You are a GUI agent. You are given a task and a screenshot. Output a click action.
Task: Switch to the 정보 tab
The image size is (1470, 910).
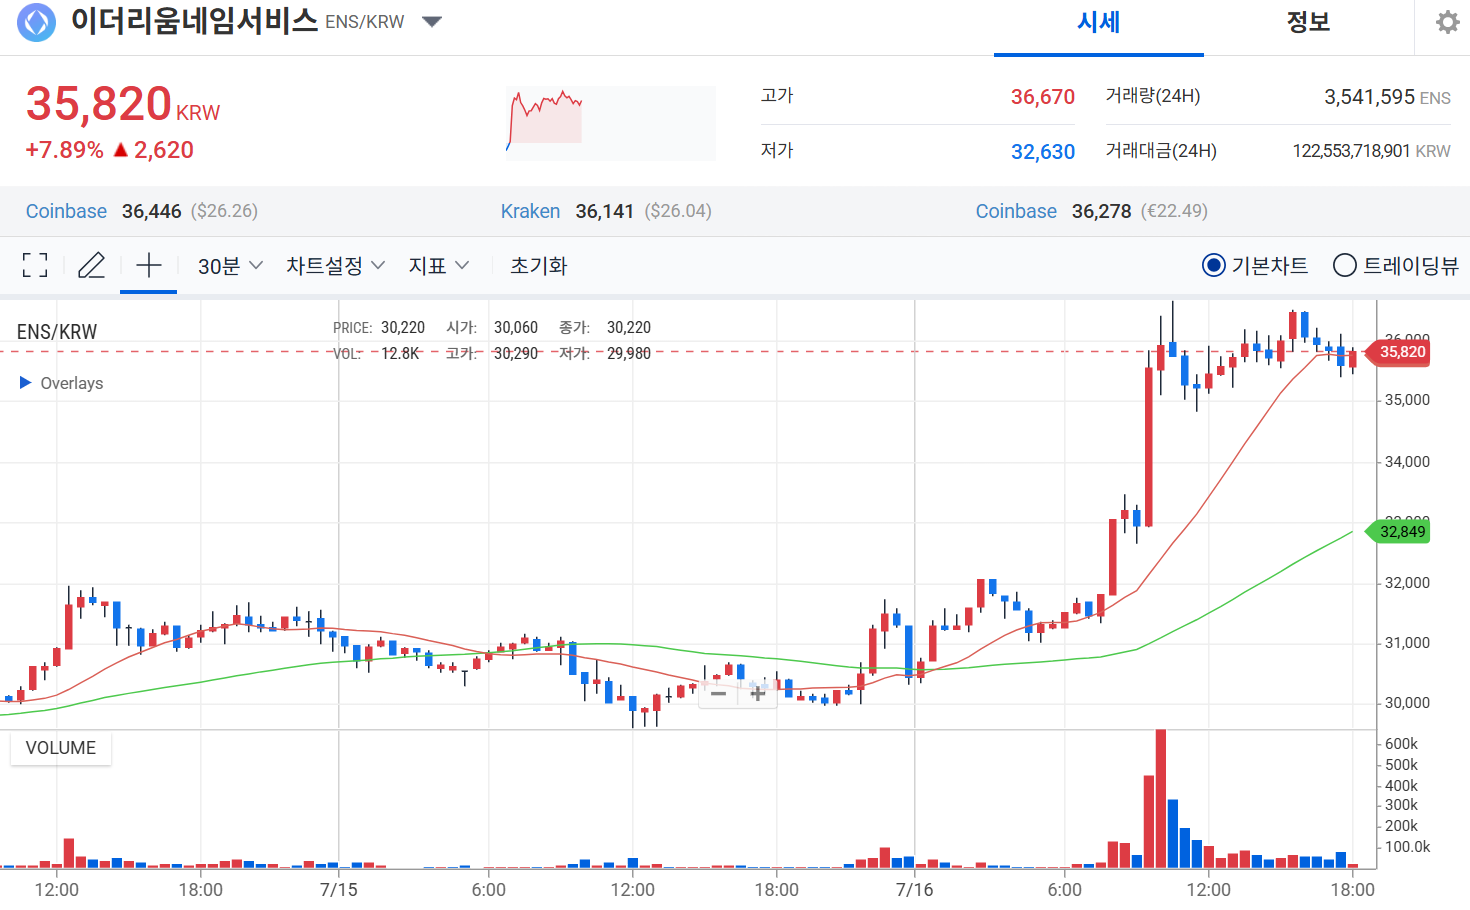coord(1308,23)
